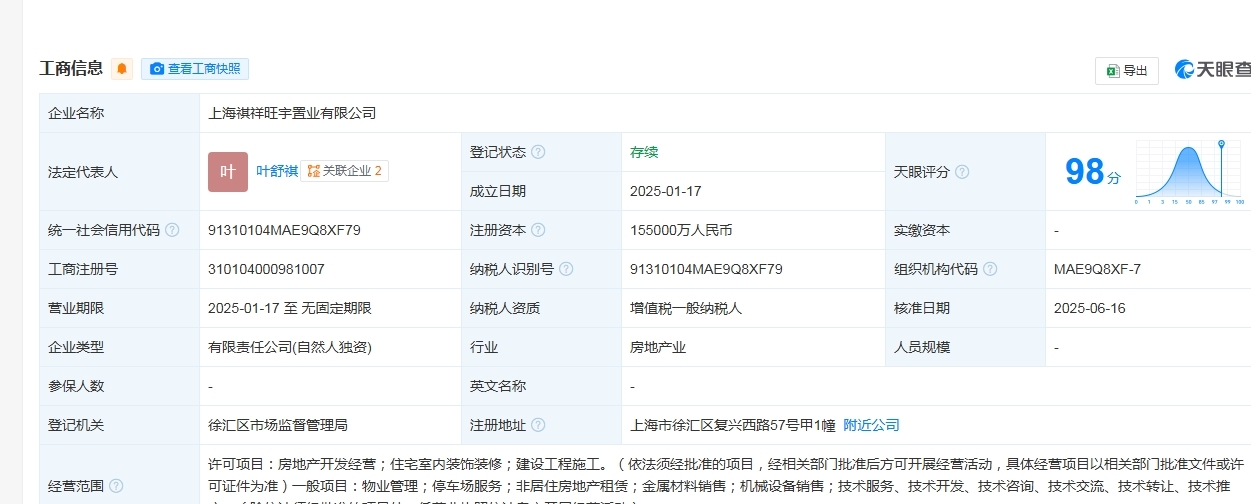The width and height of the screenshot is (1251, 504).
Task: Click the 98分 score value
Action: point(1092,172)
